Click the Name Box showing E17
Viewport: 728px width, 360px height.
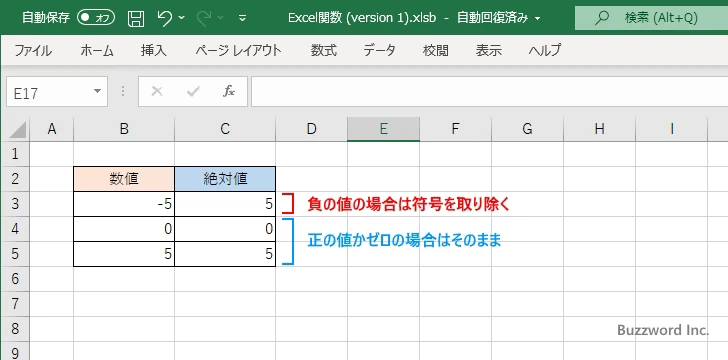coord(49,92)
